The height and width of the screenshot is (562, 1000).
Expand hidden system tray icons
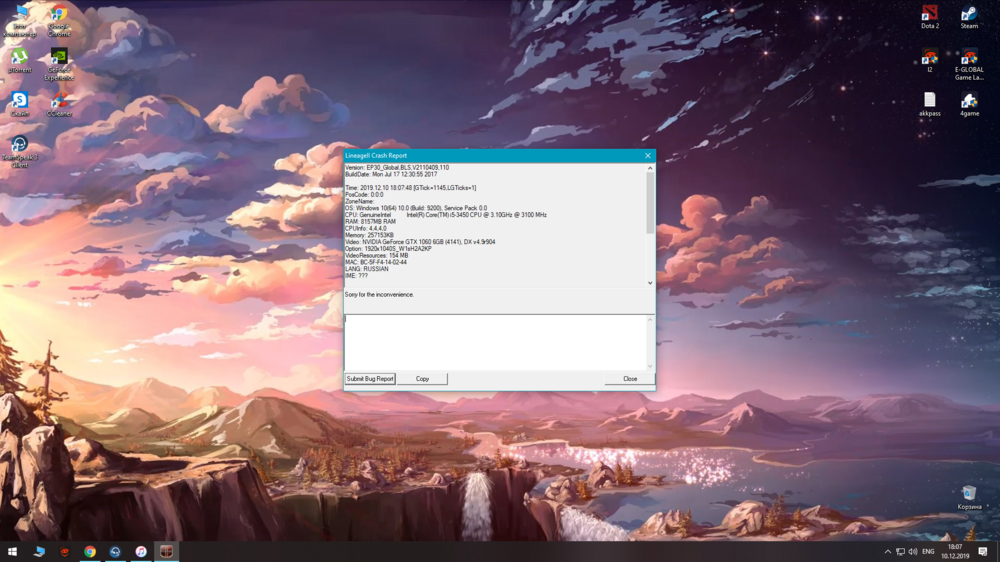coord(887,551)
